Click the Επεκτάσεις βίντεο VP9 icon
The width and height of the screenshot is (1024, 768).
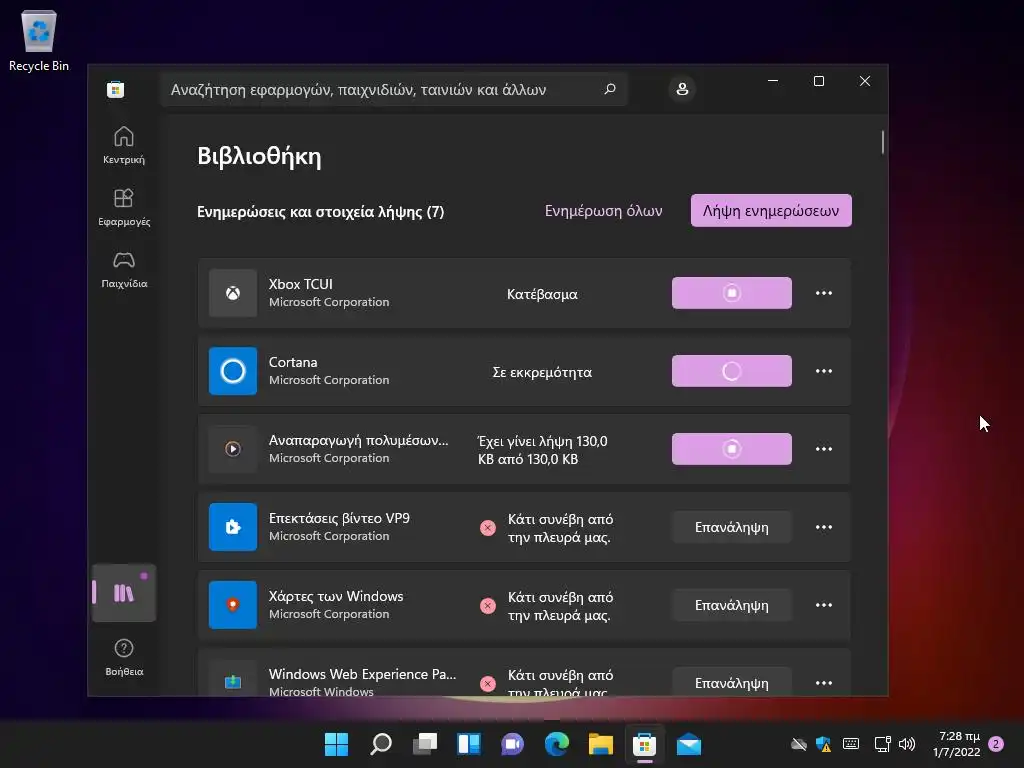pyautogui.click(x=232, y=527)
